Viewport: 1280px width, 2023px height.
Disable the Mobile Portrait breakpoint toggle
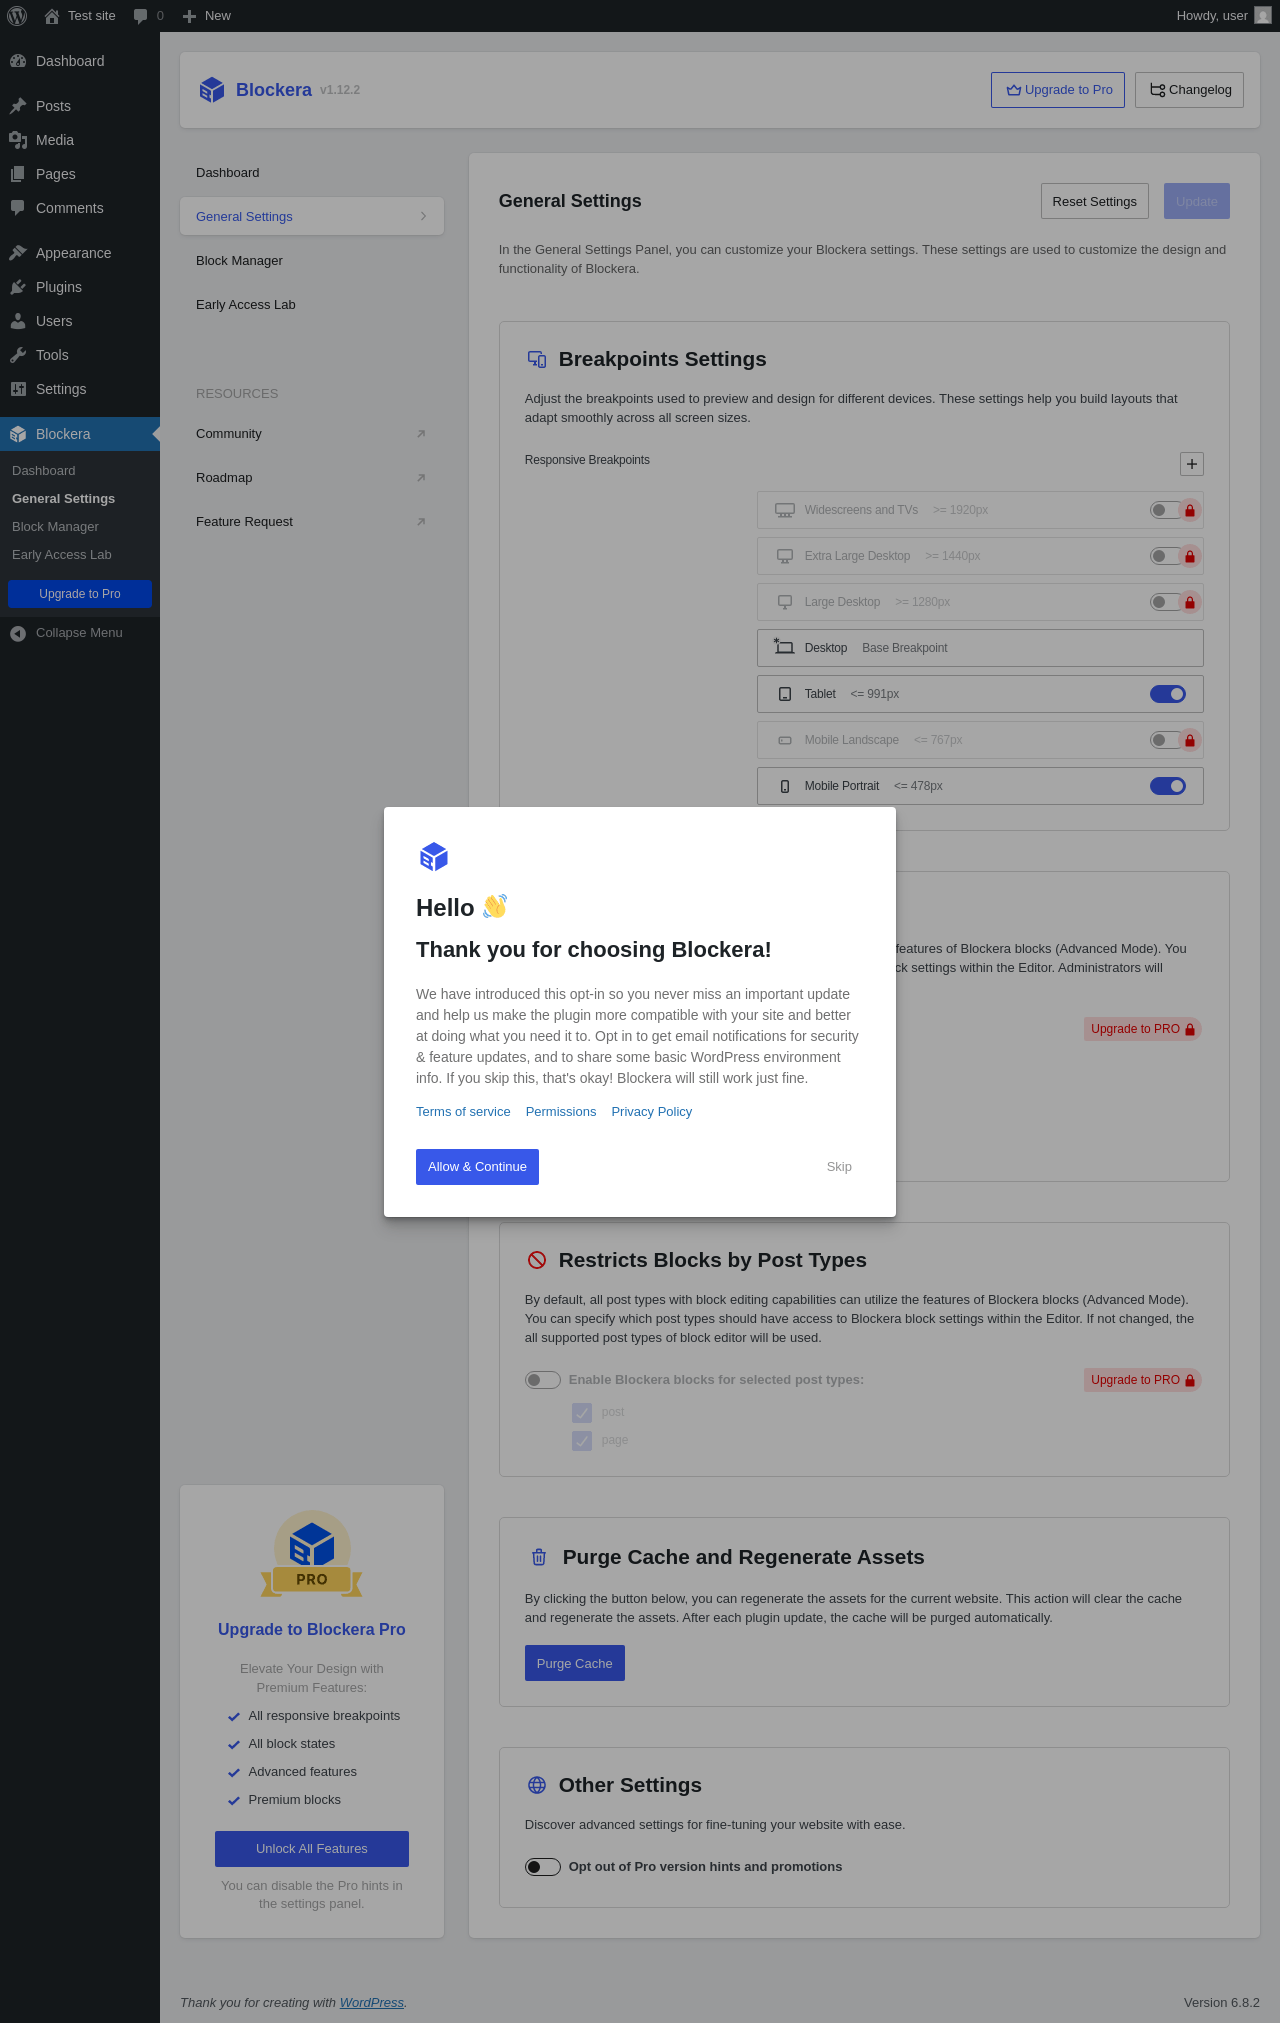pyautogui.click(x=1168, y=786)
